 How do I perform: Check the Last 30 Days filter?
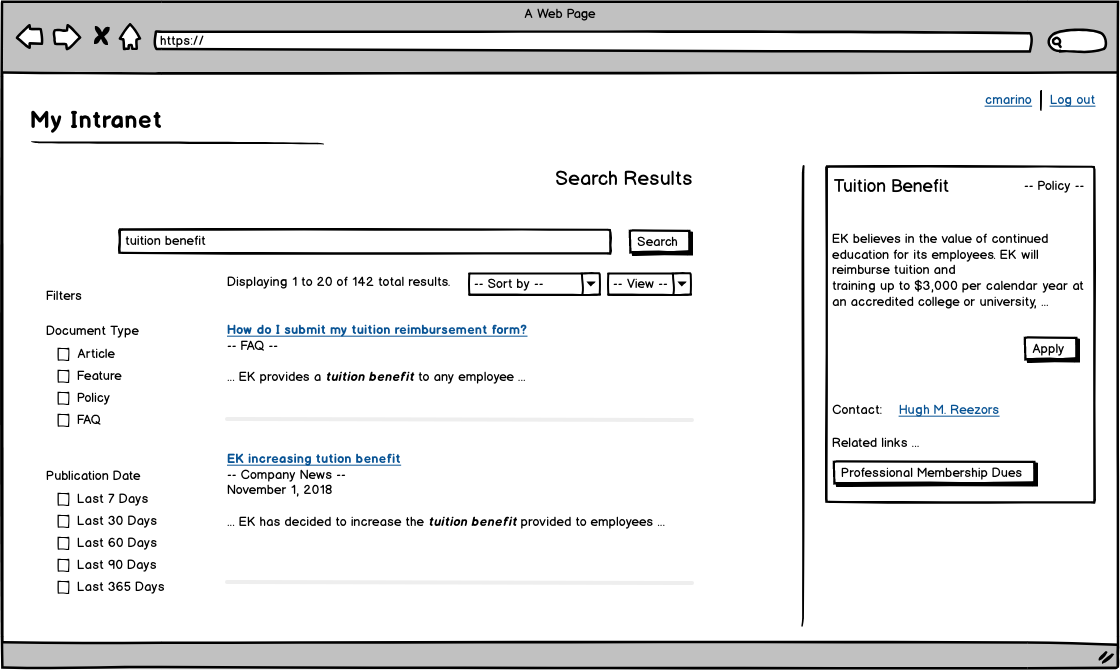pos(64,521)
